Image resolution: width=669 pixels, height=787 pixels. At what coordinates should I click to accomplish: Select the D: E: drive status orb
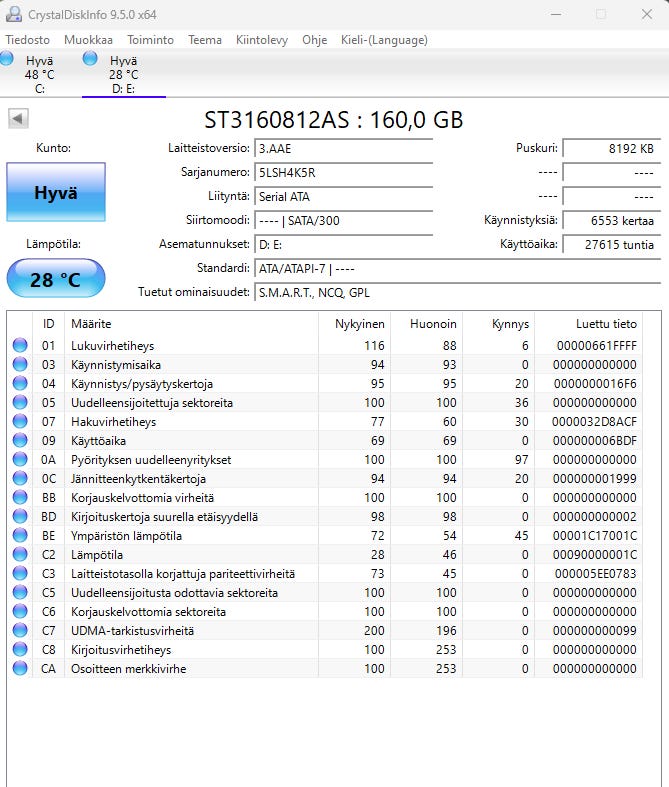(91, 60)
